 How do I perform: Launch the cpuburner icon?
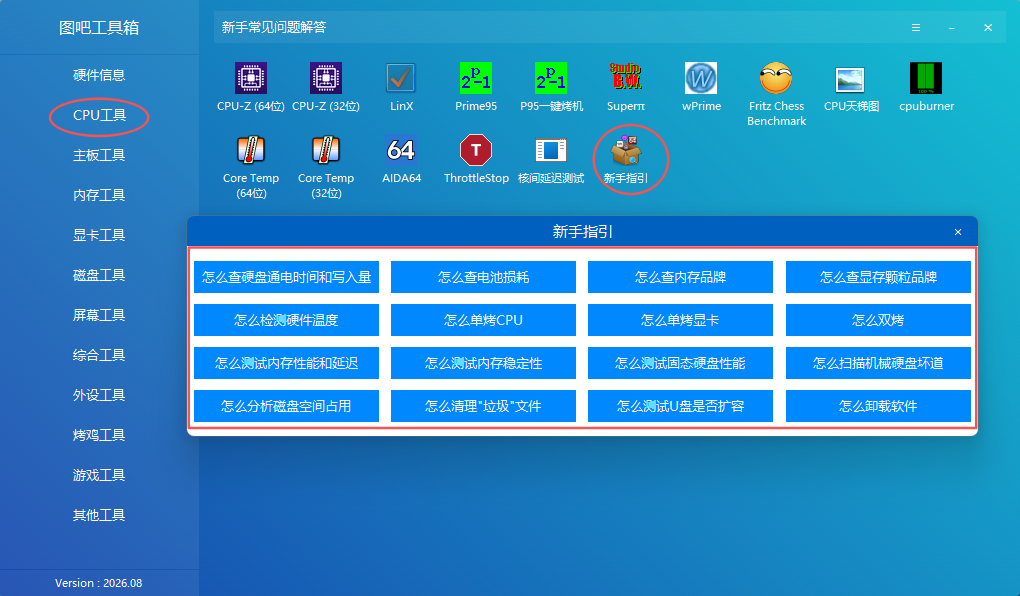pos(926,78)
